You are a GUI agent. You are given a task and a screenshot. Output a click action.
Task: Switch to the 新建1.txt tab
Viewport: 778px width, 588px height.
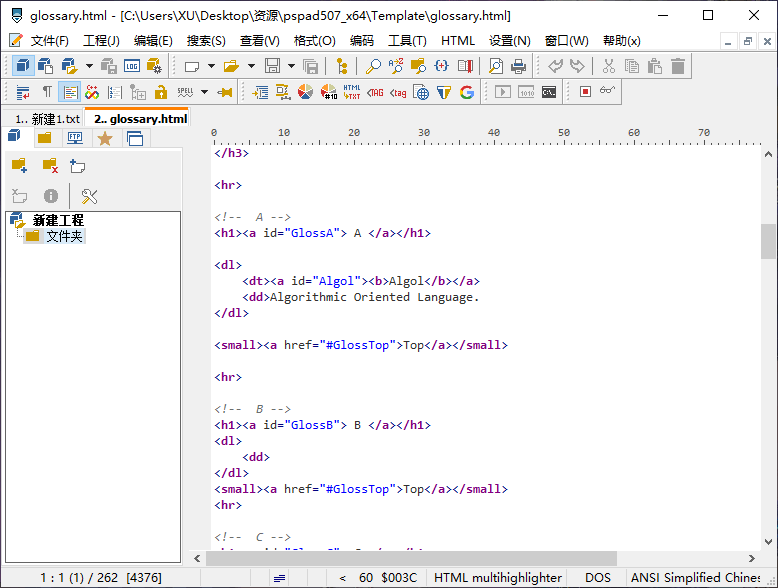coord(47,119)
